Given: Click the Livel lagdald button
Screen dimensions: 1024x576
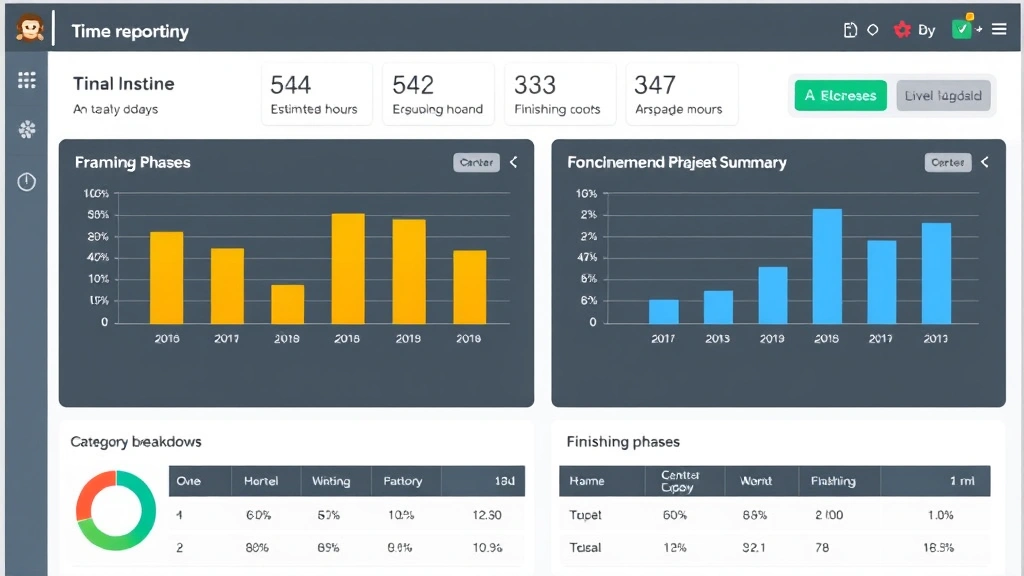Looking at the screenshot, I should (x=942, y=95).
